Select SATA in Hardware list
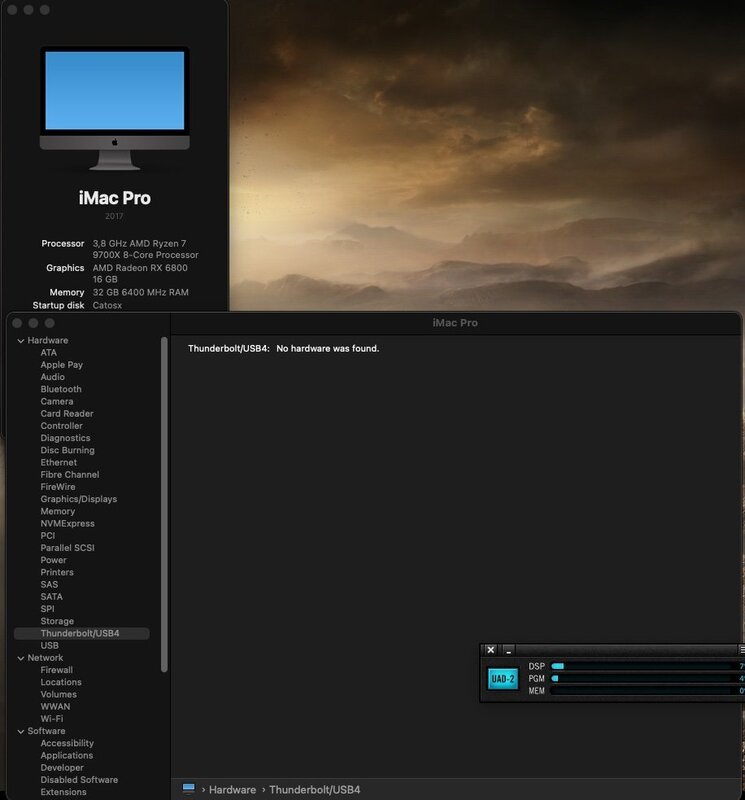Screen dimensions: 745x800 point(52,597)
